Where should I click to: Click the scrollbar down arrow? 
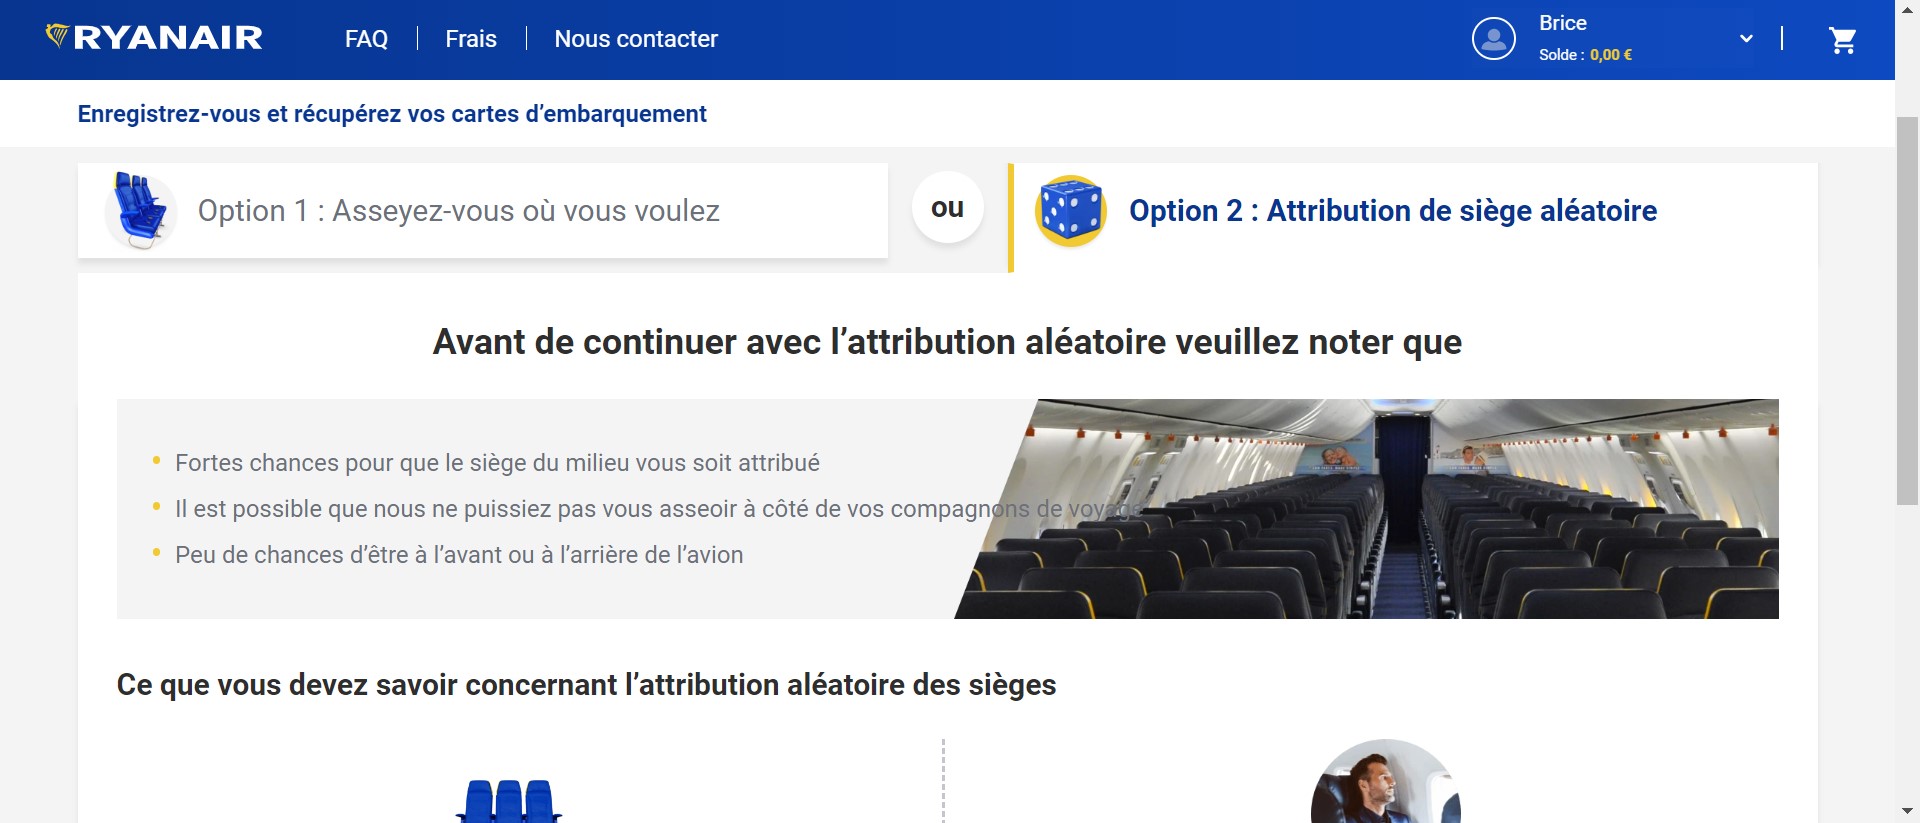[x=1907, y=811]
